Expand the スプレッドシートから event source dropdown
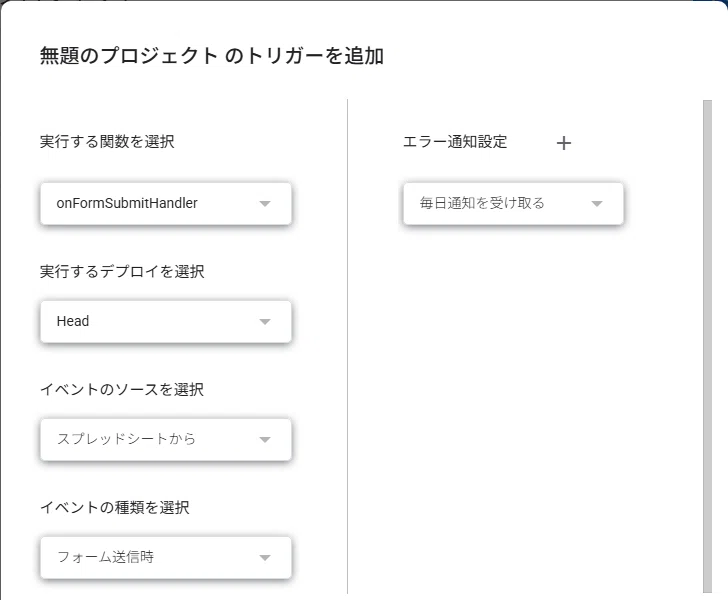728x600 pixels. [166, 439]
